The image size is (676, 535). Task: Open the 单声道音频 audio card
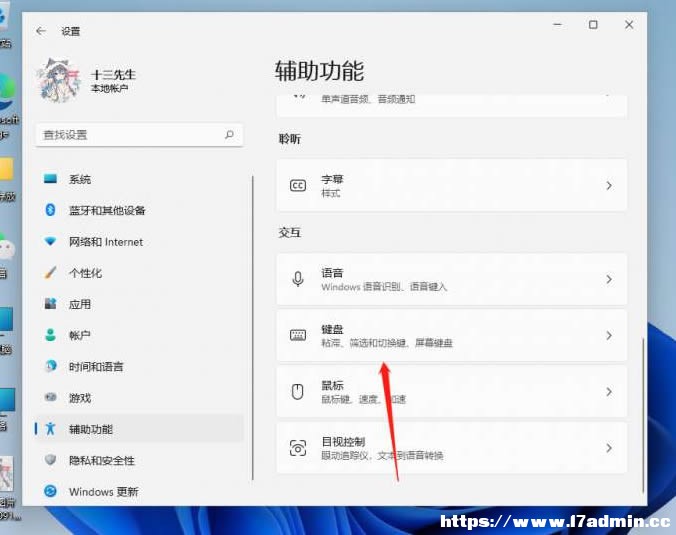point(452,106)
